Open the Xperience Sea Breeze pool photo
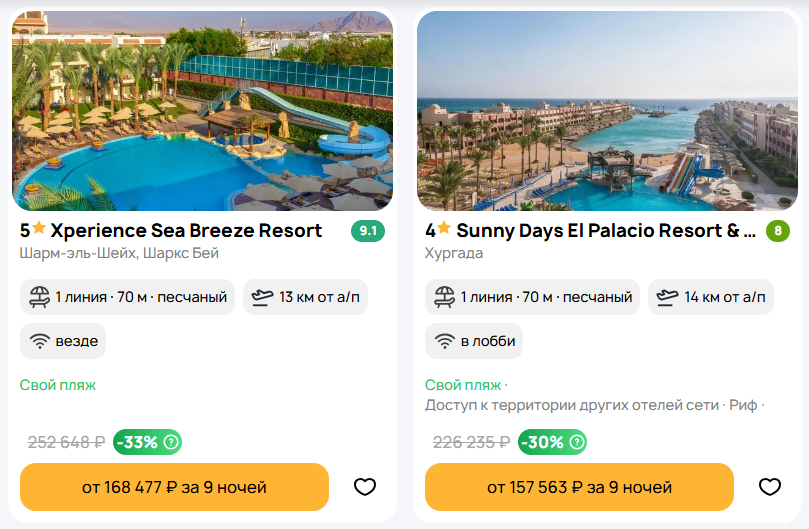Screen dimensions: 809x529 coord(202,110)
